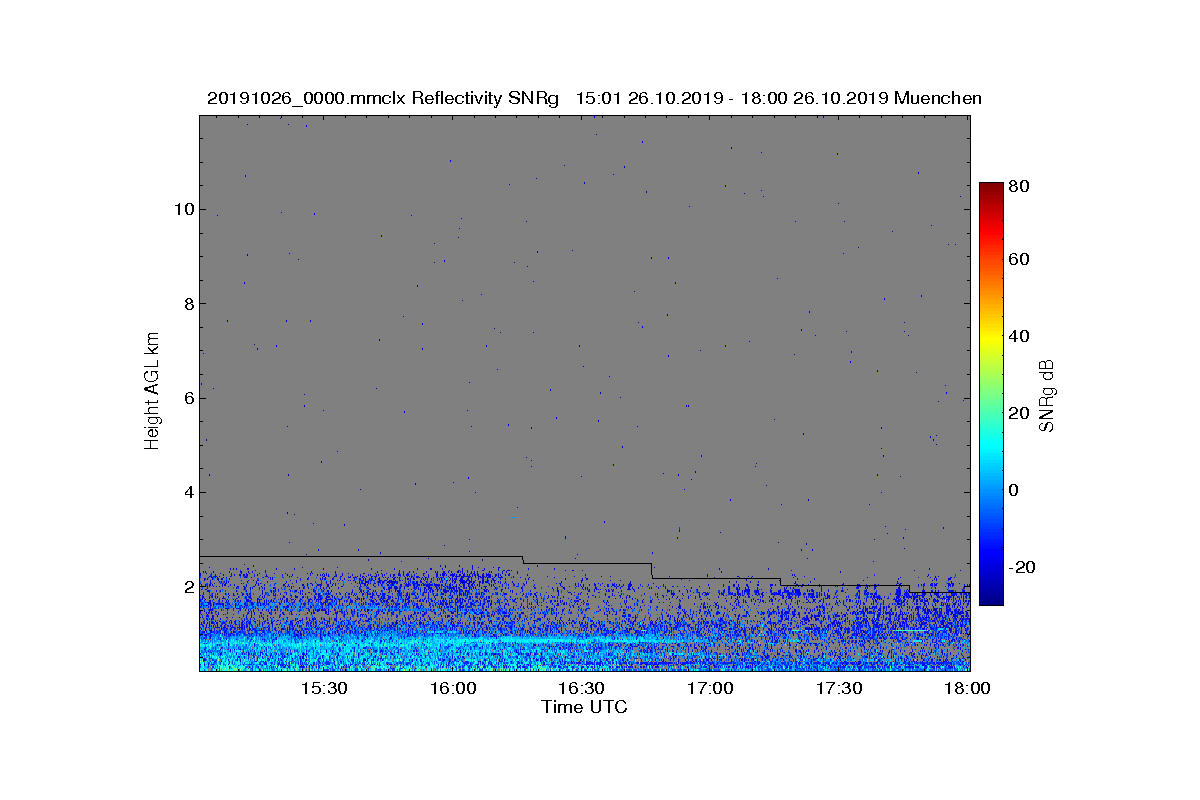Click the y-axis tick label 8
The width and height of the screenshot is (1200, 800).
coord(187,304)
